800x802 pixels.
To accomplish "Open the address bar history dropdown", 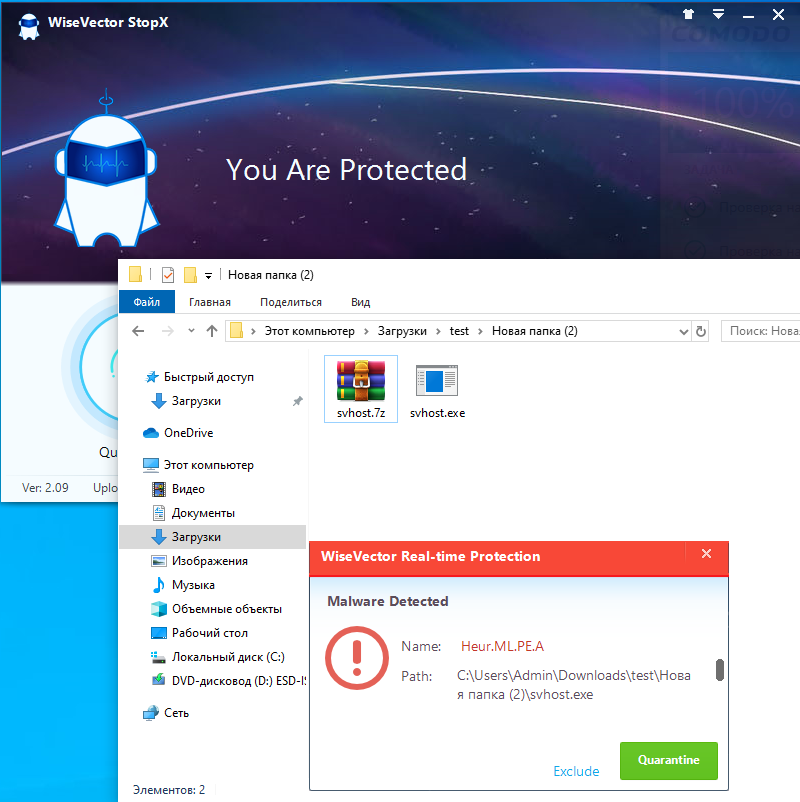I will tap(683, 331).
